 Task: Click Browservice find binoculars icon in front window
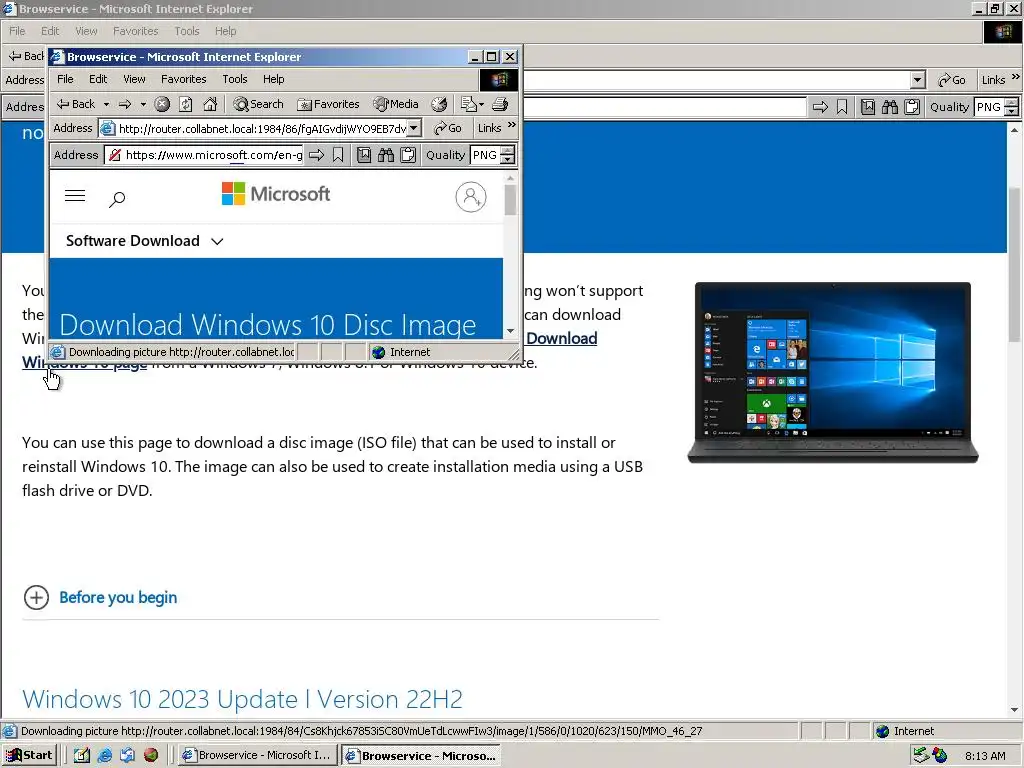point(386,155)
